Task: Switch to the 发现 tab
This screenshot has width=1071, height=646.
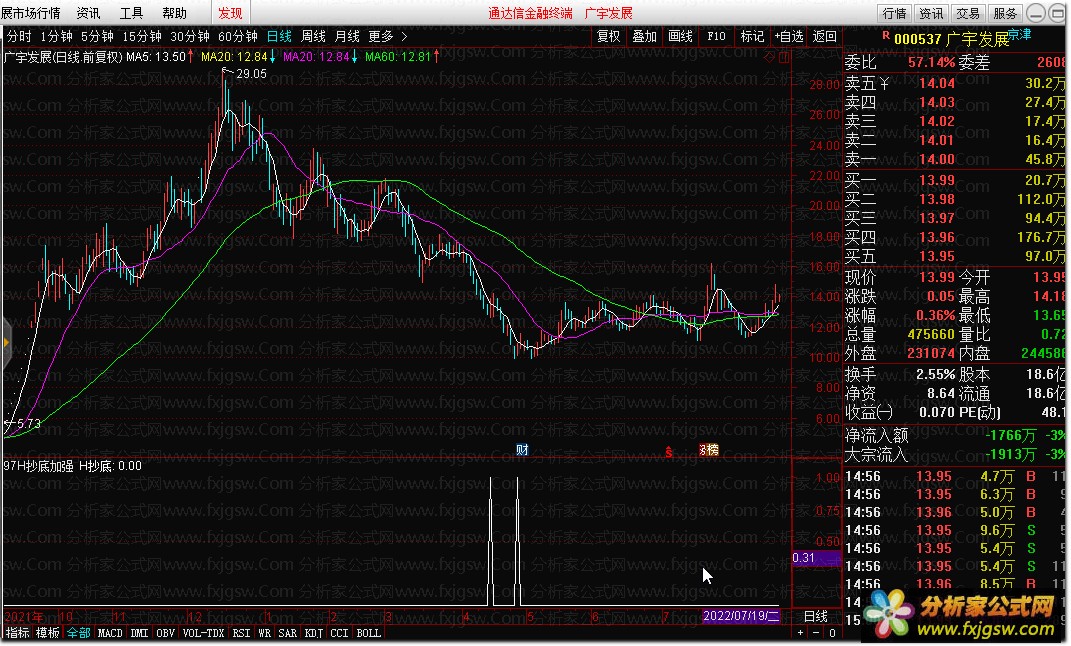Action: click(230, 13)
